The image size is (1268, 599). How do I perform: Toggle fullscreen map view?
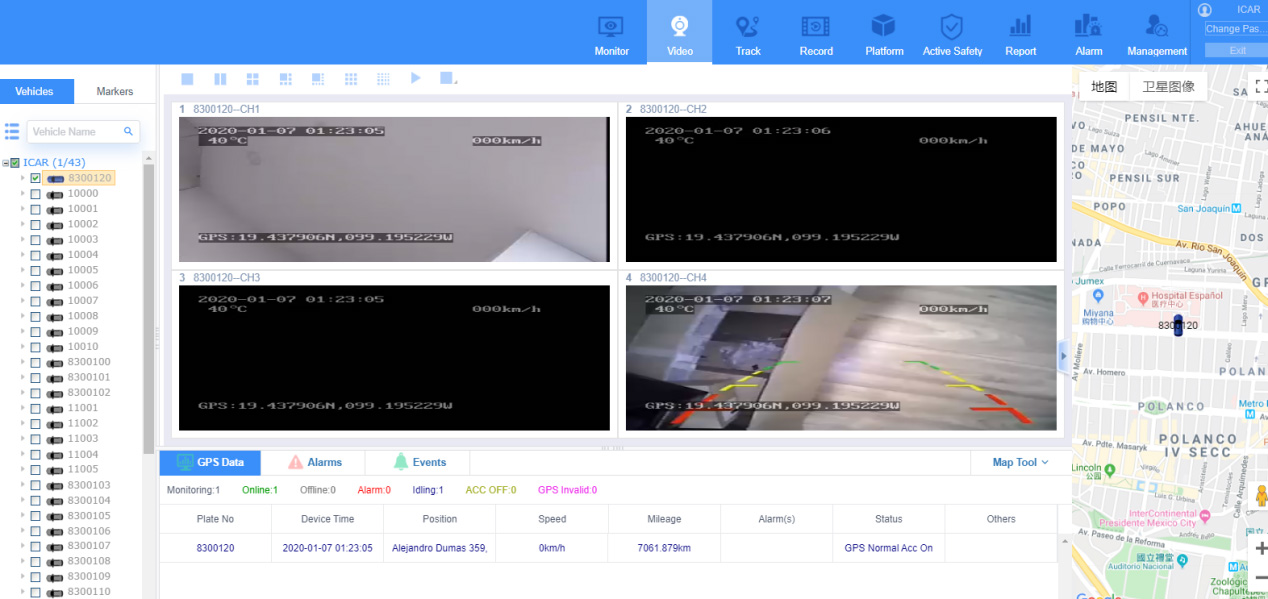click(x=1260, y=87)
